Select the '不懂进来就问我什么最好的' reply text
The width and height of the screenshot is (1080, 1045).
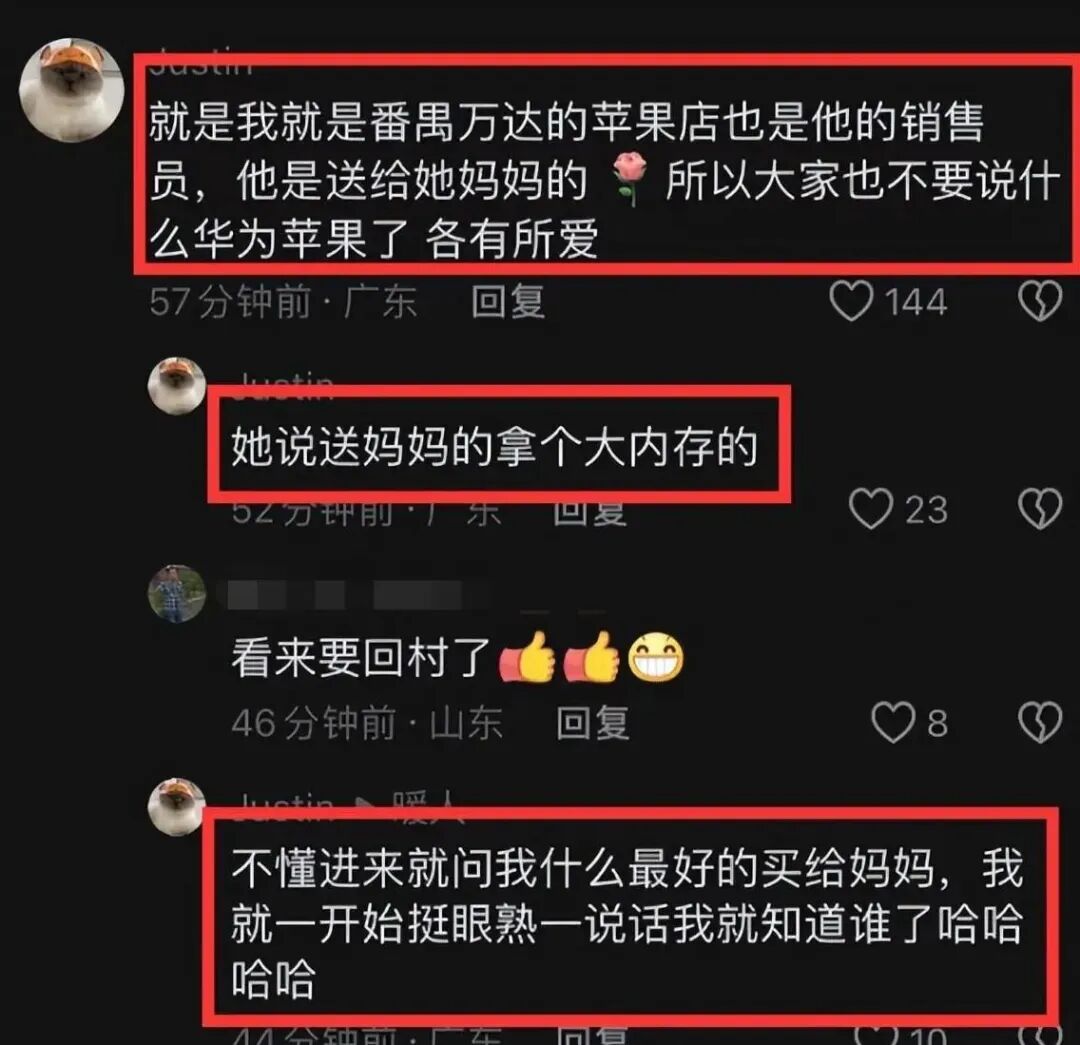627,923
